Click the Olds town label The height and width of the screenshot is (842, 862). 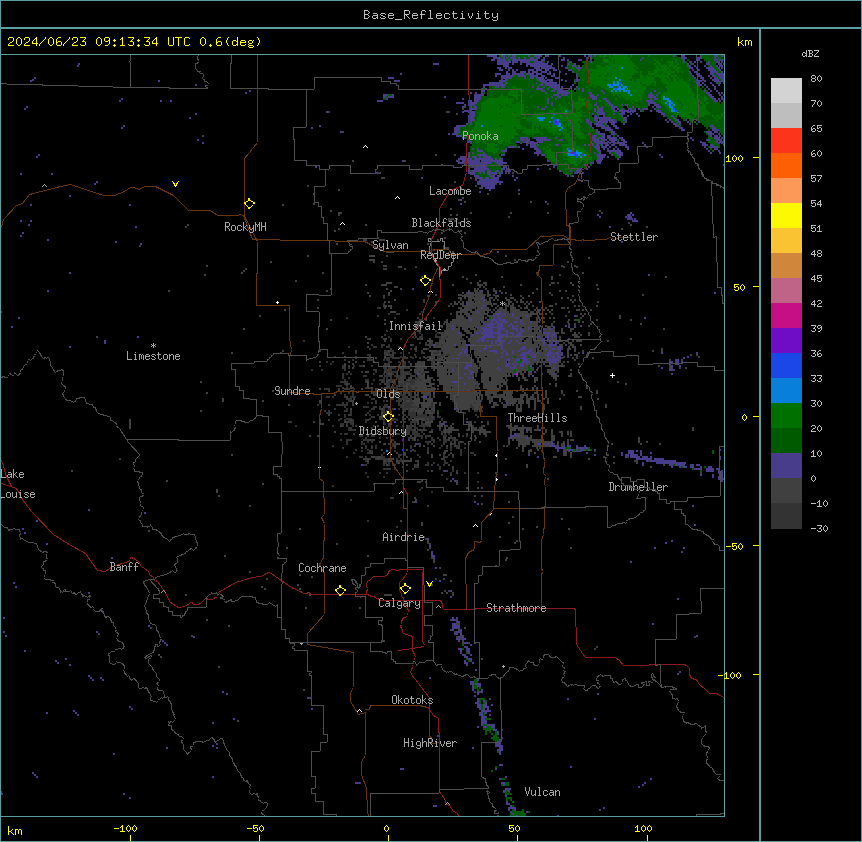[x=388, y=394]
